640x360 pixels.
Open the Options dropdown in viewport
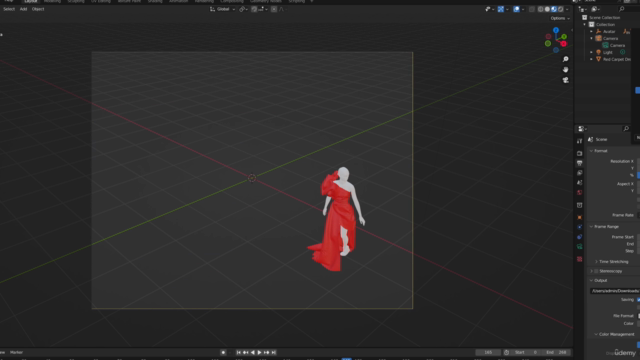pyautogui.click(x=560, y=18)
